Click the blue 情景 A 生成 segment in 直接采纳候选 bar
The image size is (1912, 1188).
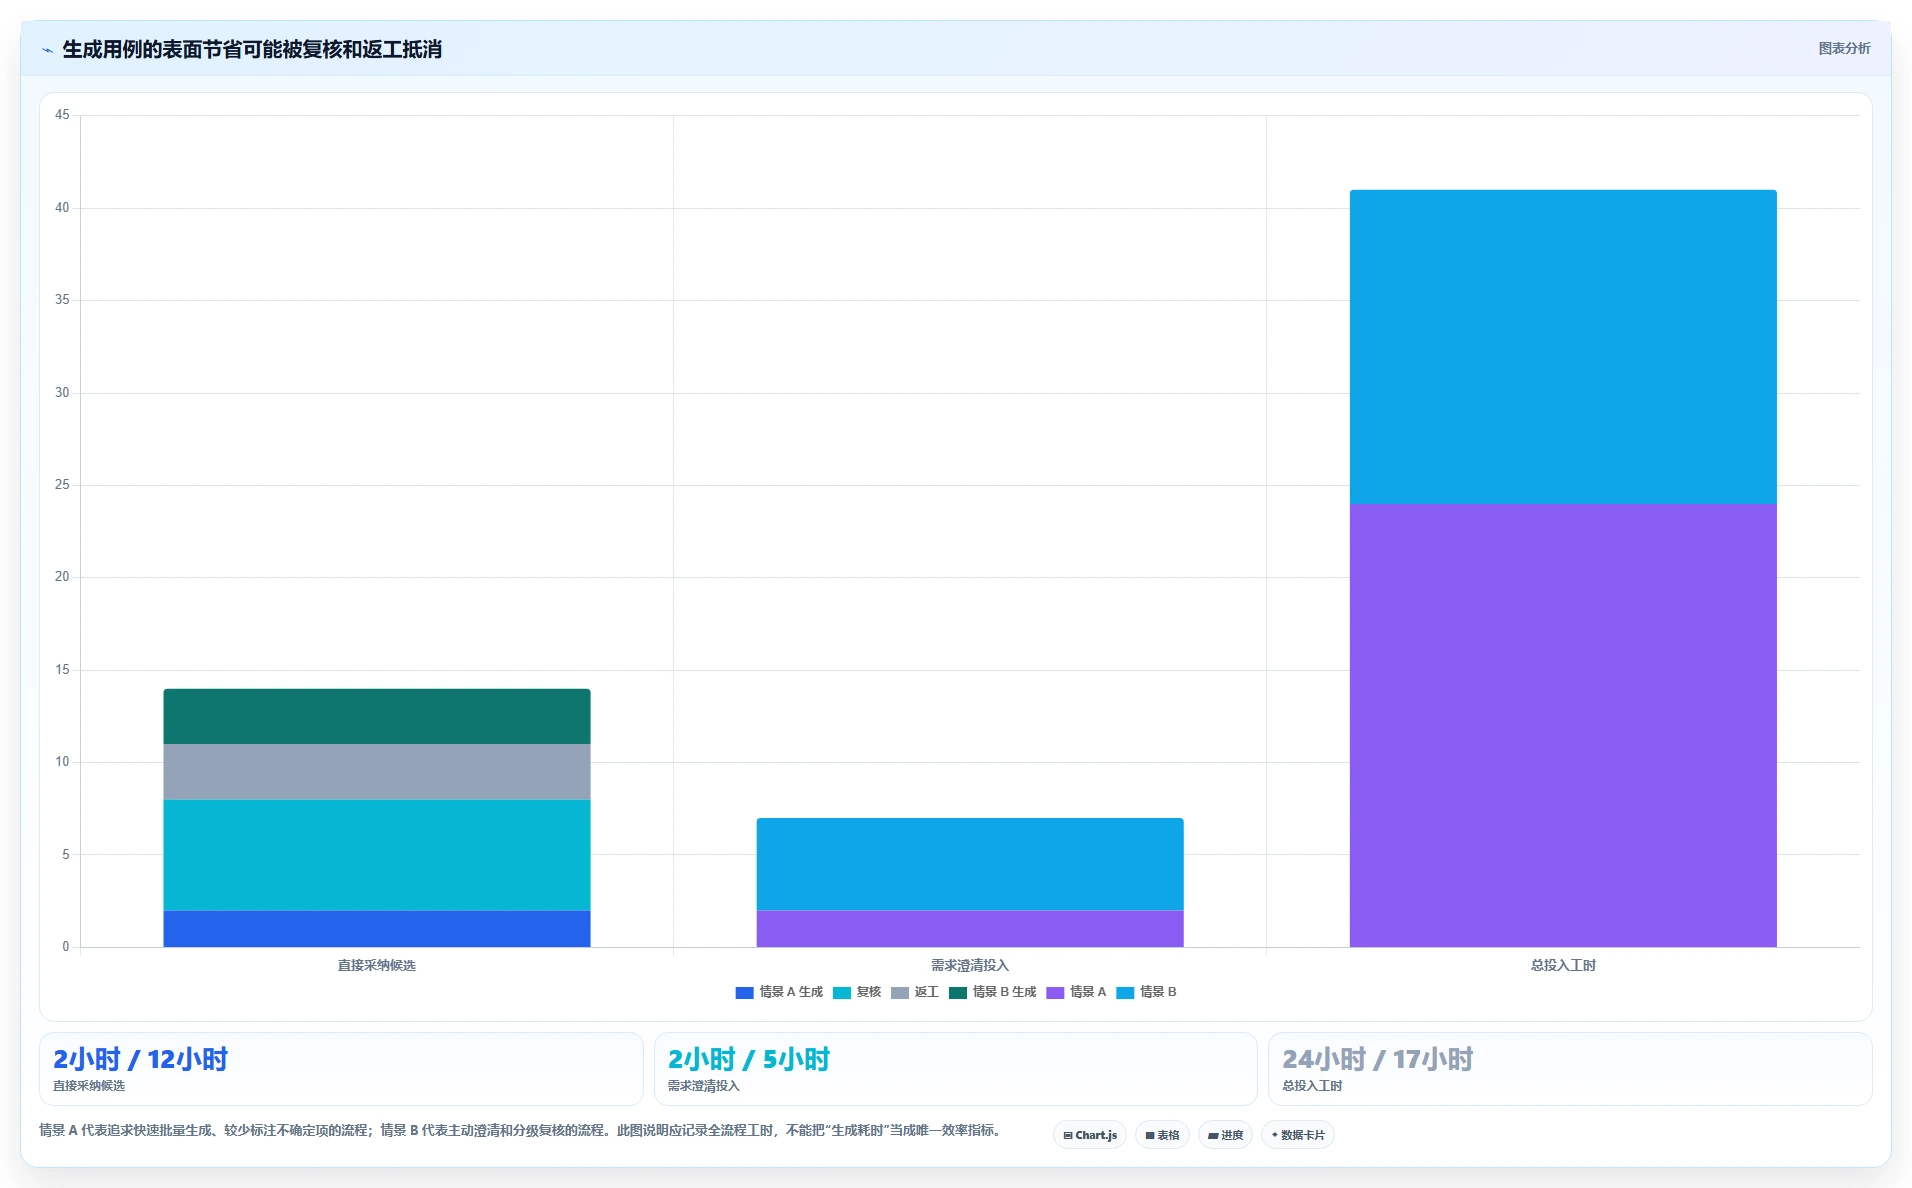(x=377, y=929)
